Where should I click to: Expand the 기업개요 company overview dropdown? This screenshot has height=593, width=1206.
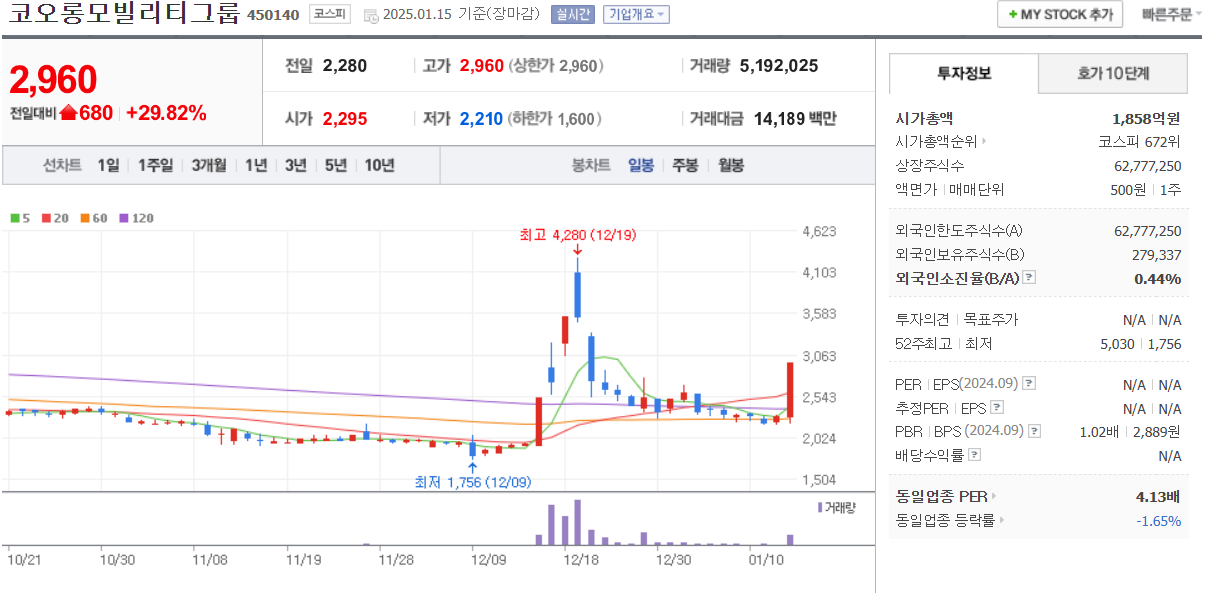636,14
